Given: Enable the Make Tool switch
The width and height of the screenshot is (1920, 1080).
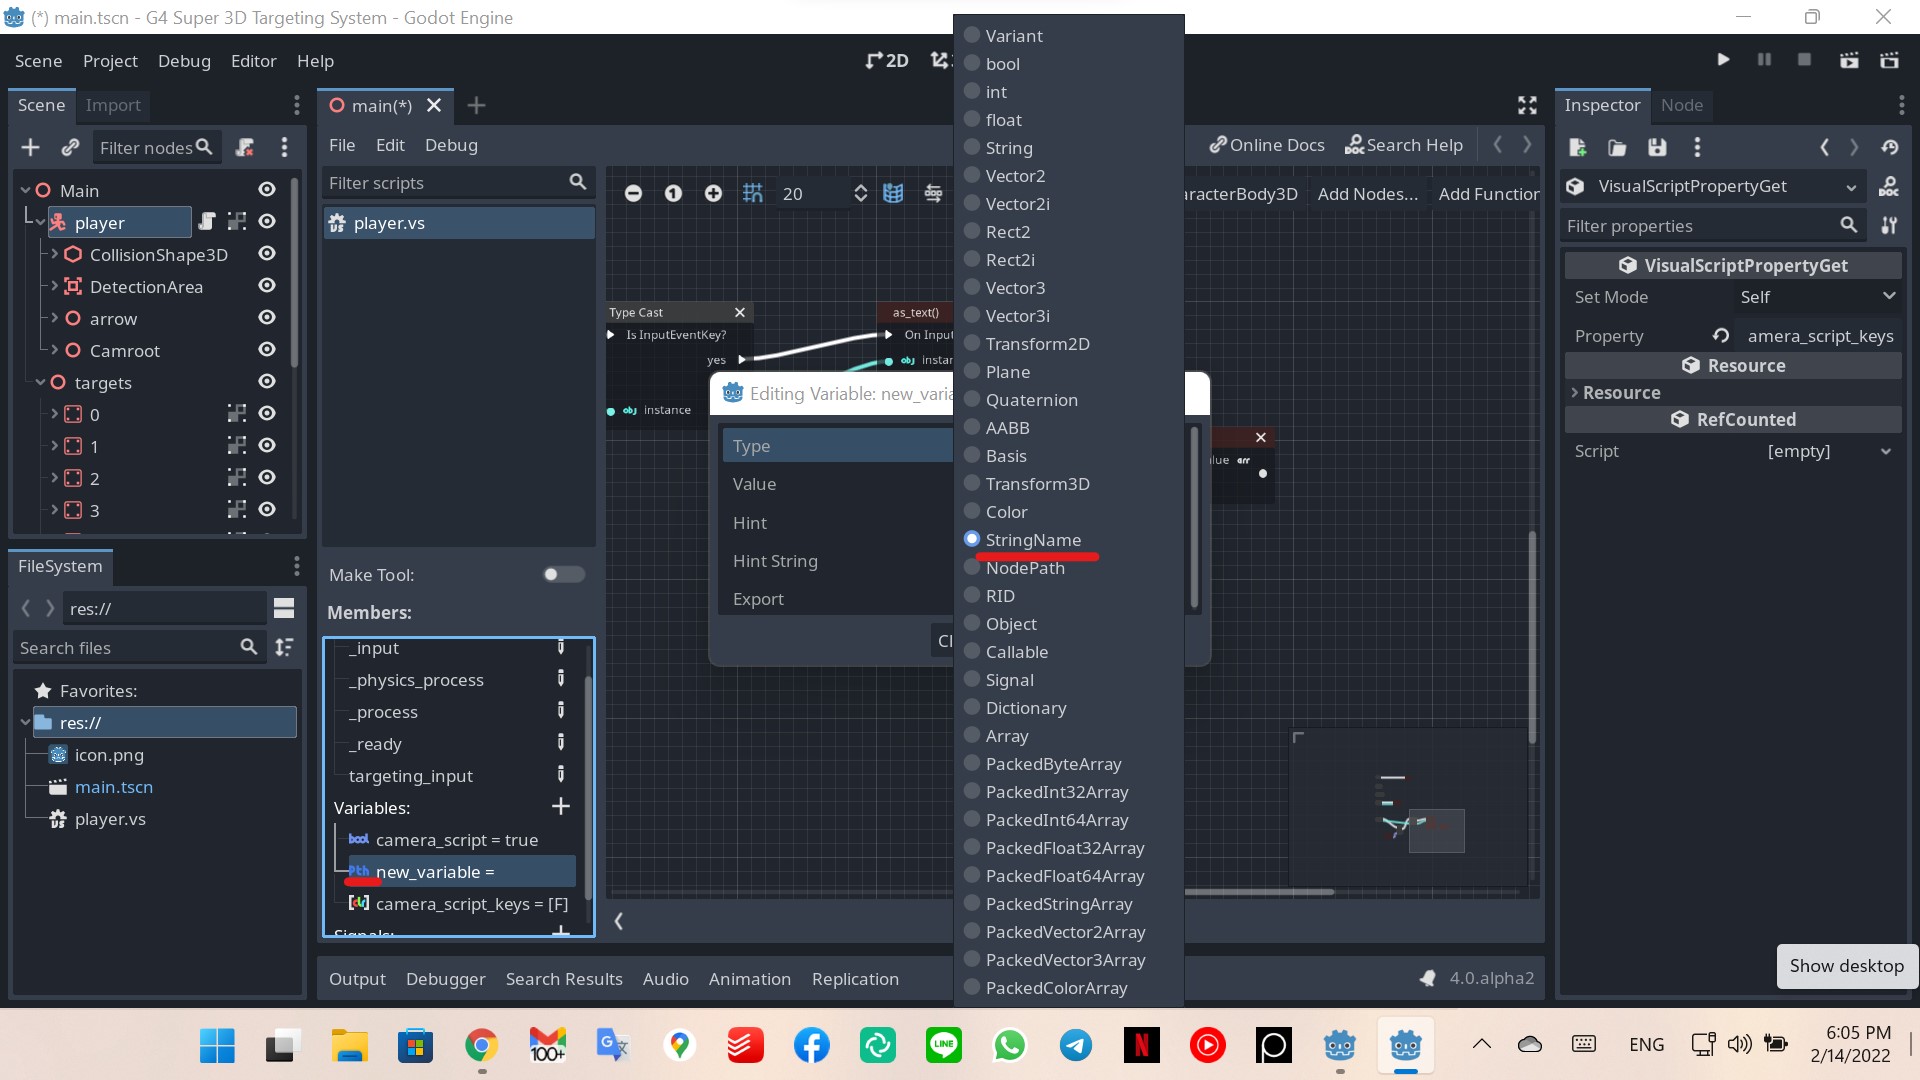Looking at the screenshot, I should point(562,574).
